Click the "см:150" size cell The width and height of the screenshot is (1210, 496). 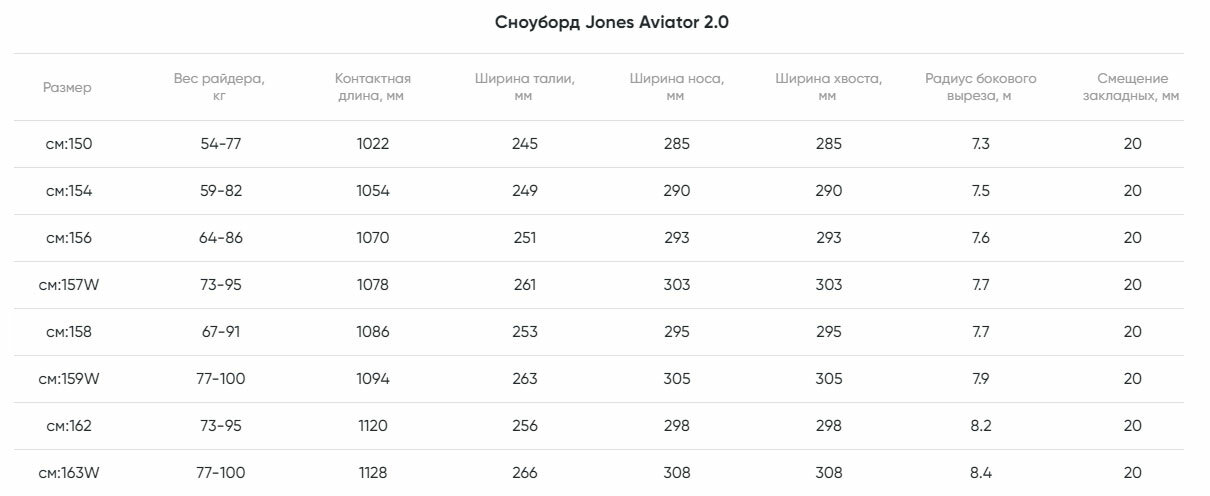[x=69, y=144]
